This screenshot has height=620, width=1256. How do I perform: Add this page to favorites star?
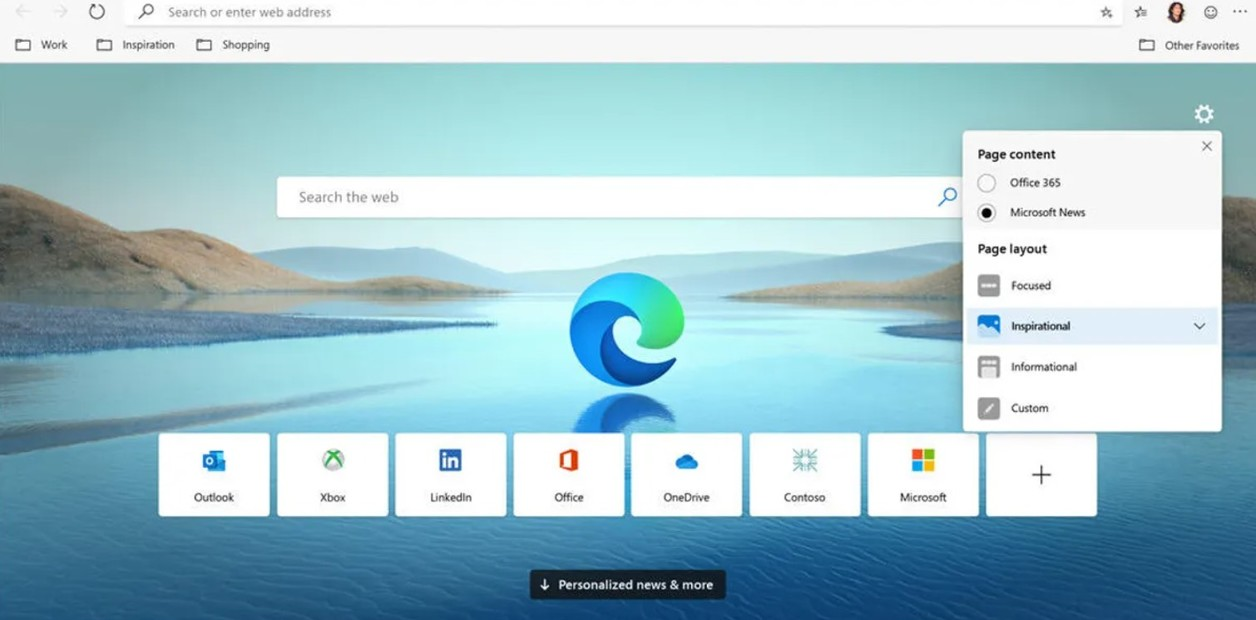[1106, 12]
